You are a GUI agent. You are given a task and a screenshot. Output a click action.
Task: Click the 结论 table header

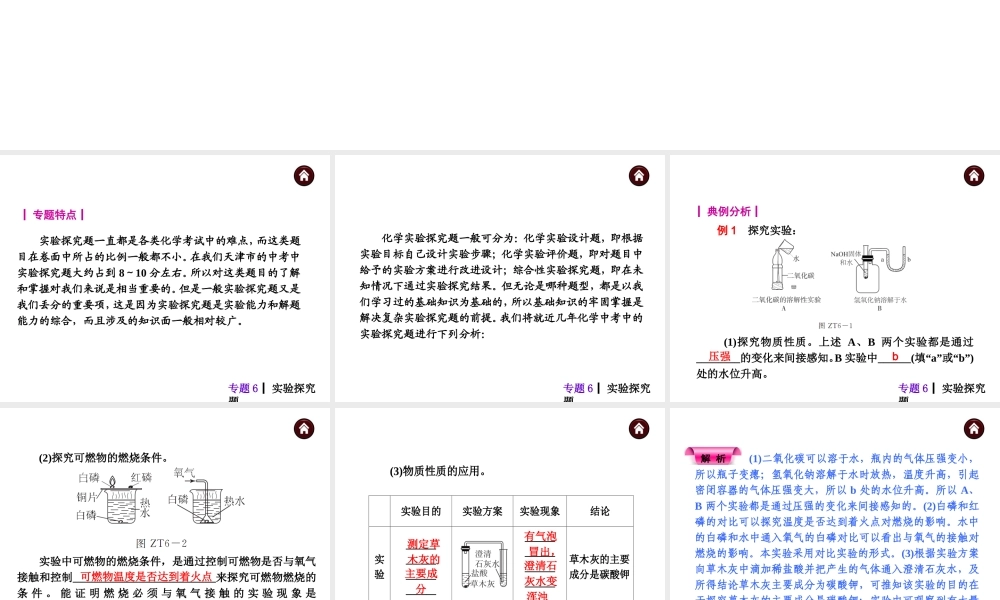click(x=599, y=511)
